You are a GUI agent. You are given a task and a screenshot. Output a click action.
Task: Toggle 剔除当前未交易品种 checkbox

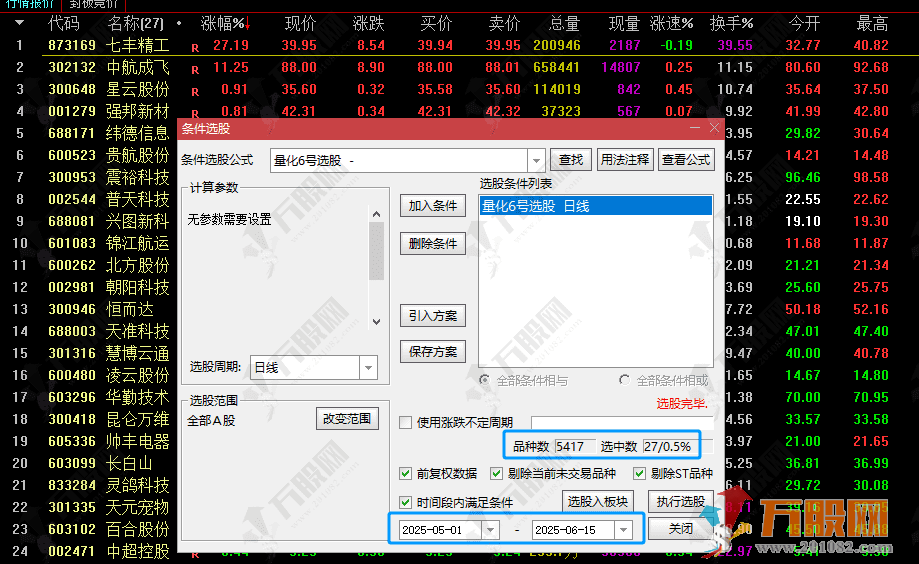coord(496,473)
